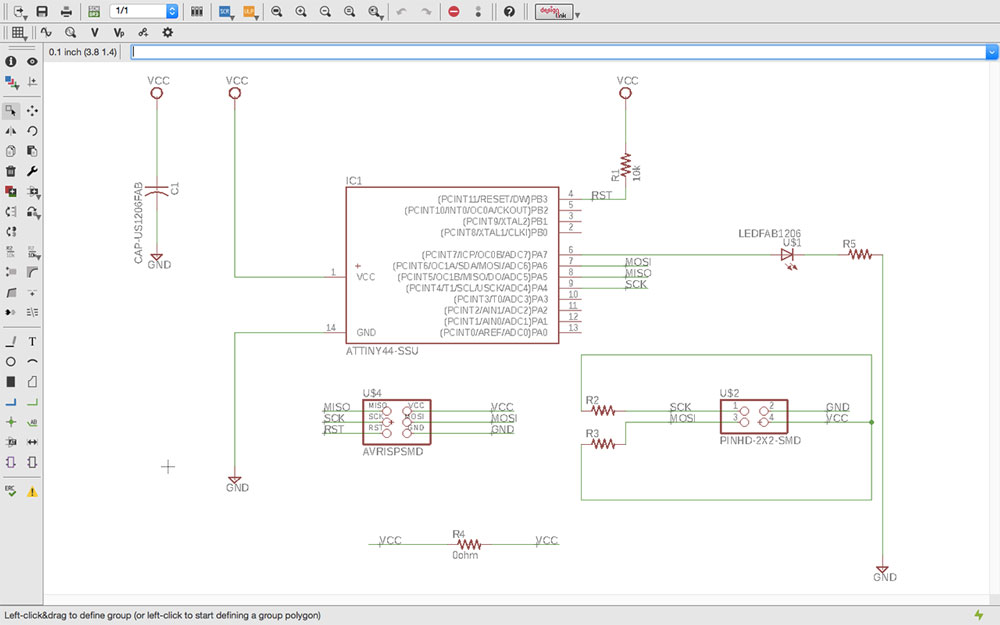Toggle the Show eye tool

(x=32, y=61)
